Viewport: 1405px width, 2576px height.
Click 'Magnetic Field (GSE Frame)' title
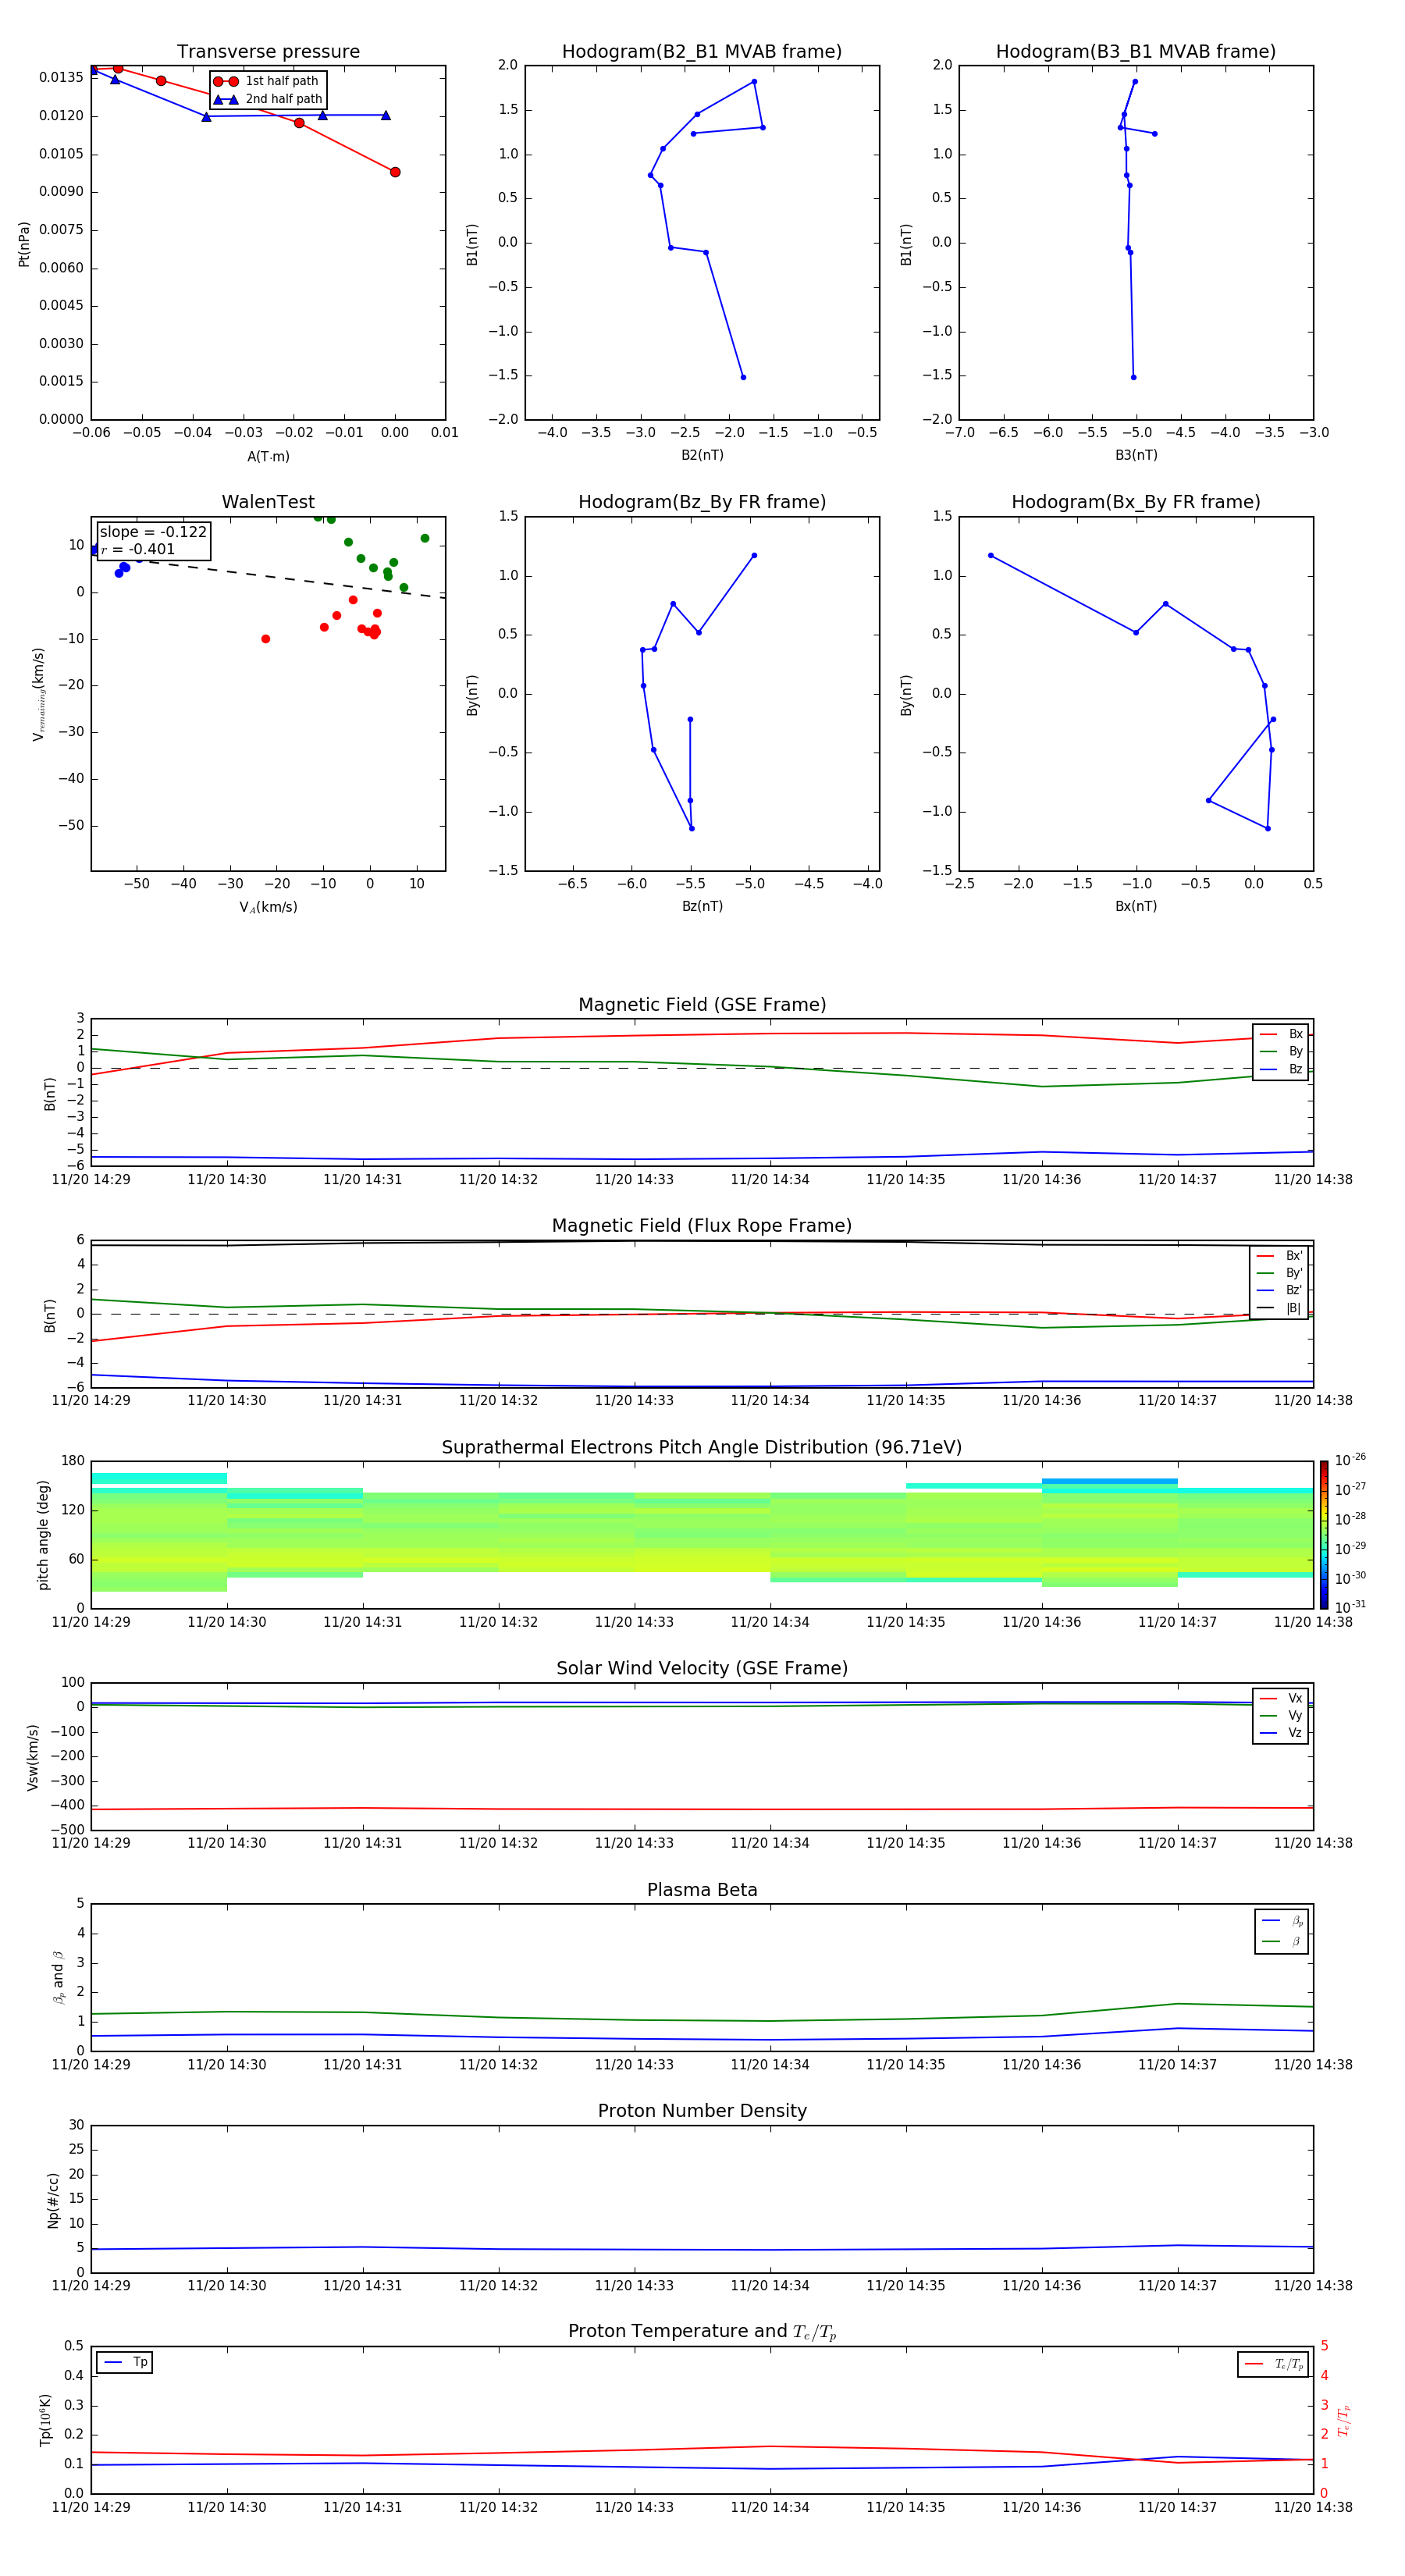[x=702, y=1005]
